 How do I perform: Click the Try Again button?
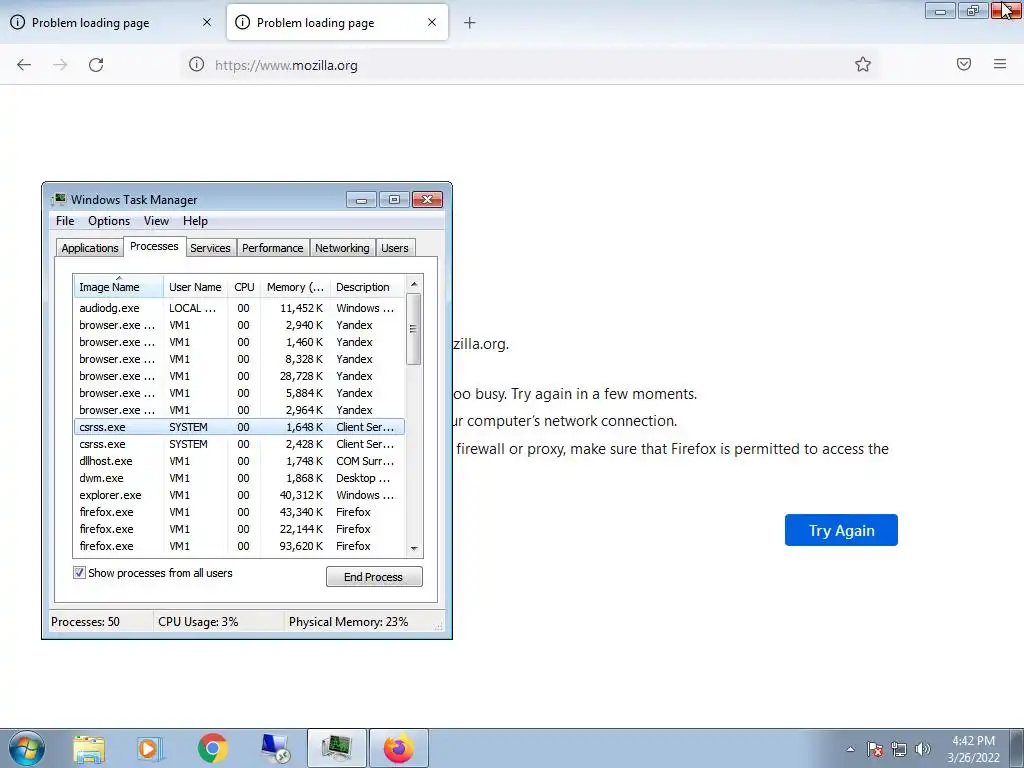[841, 530]
